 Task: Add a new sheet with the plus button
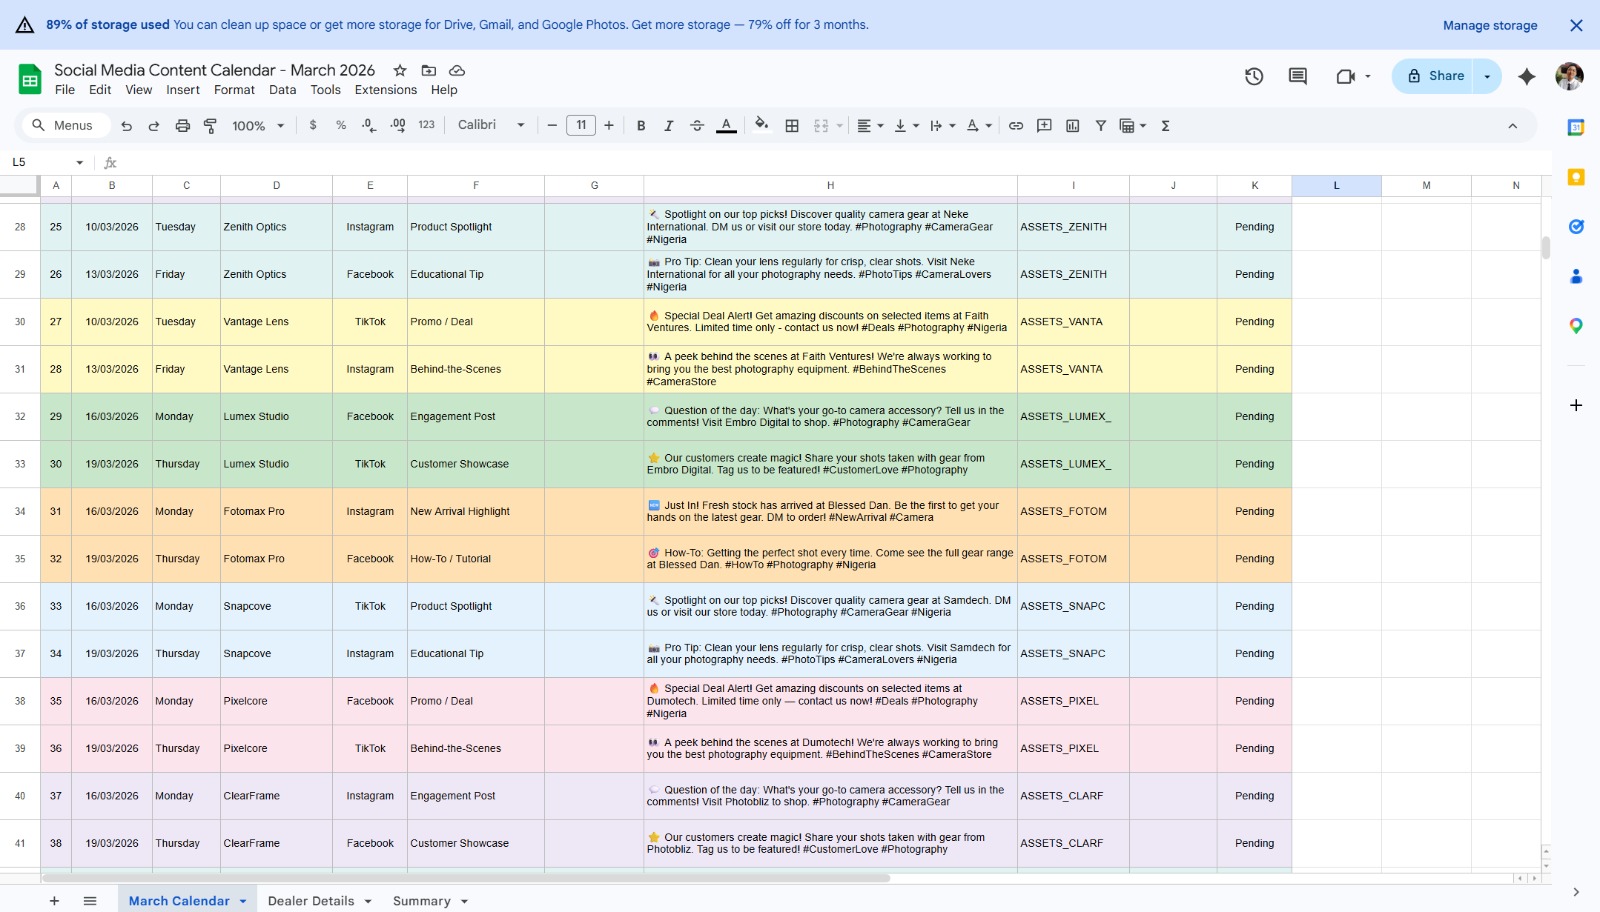click(54, 901)
